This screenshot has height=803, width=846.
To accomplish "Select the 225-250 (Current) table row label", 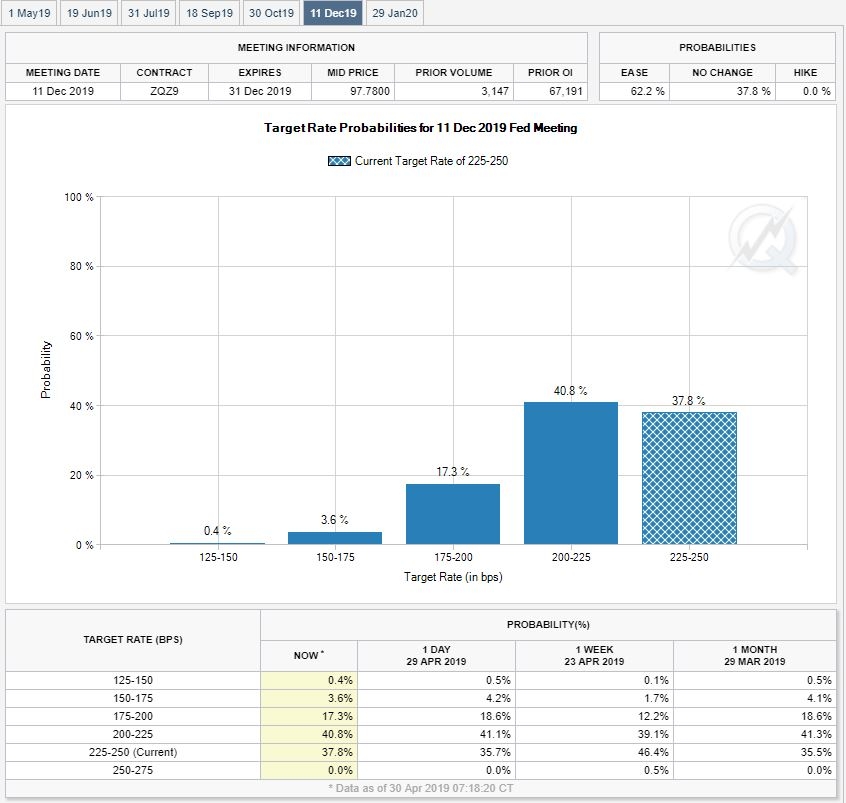I will [x=132, y=752].
